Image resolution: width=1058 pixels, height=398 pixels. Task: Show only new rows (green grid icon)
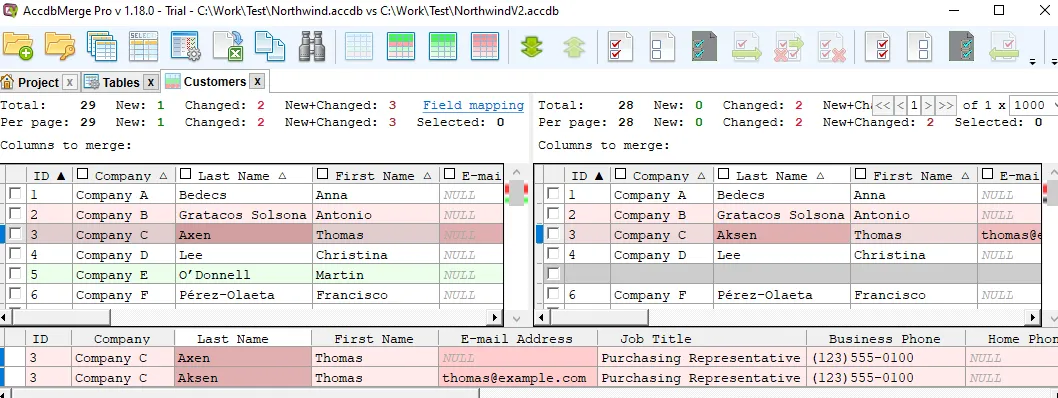[443, 46]
